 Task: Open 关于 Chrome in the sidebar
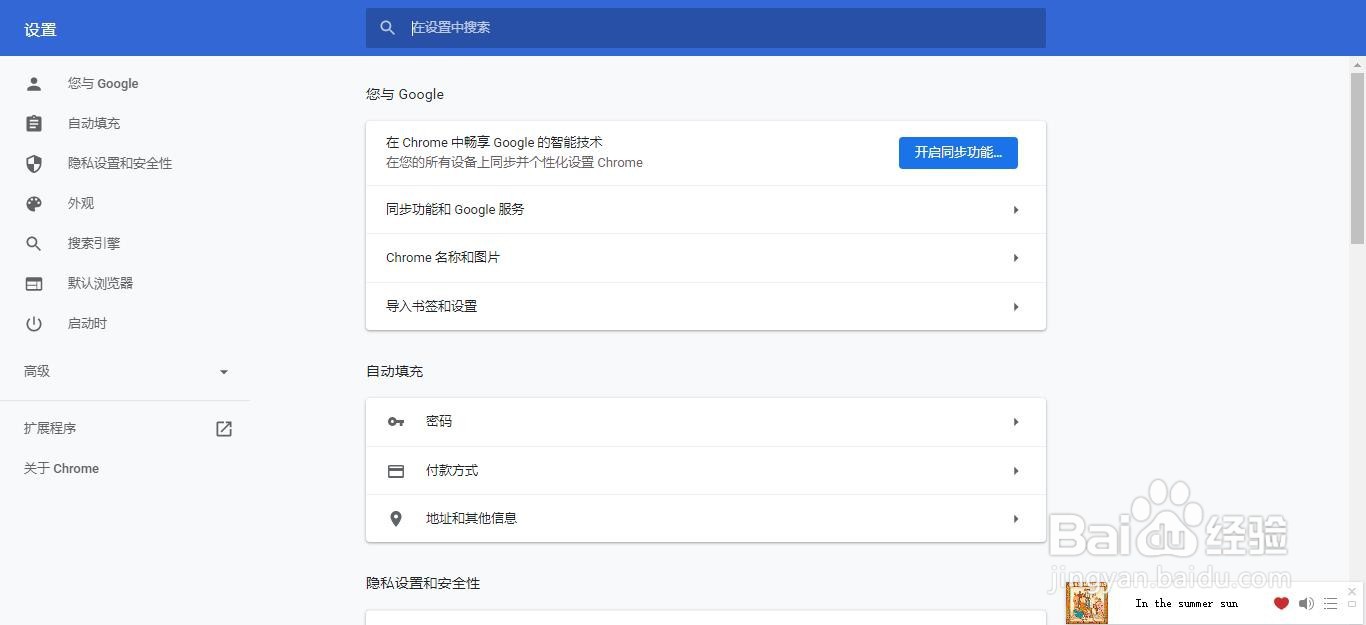61,469
